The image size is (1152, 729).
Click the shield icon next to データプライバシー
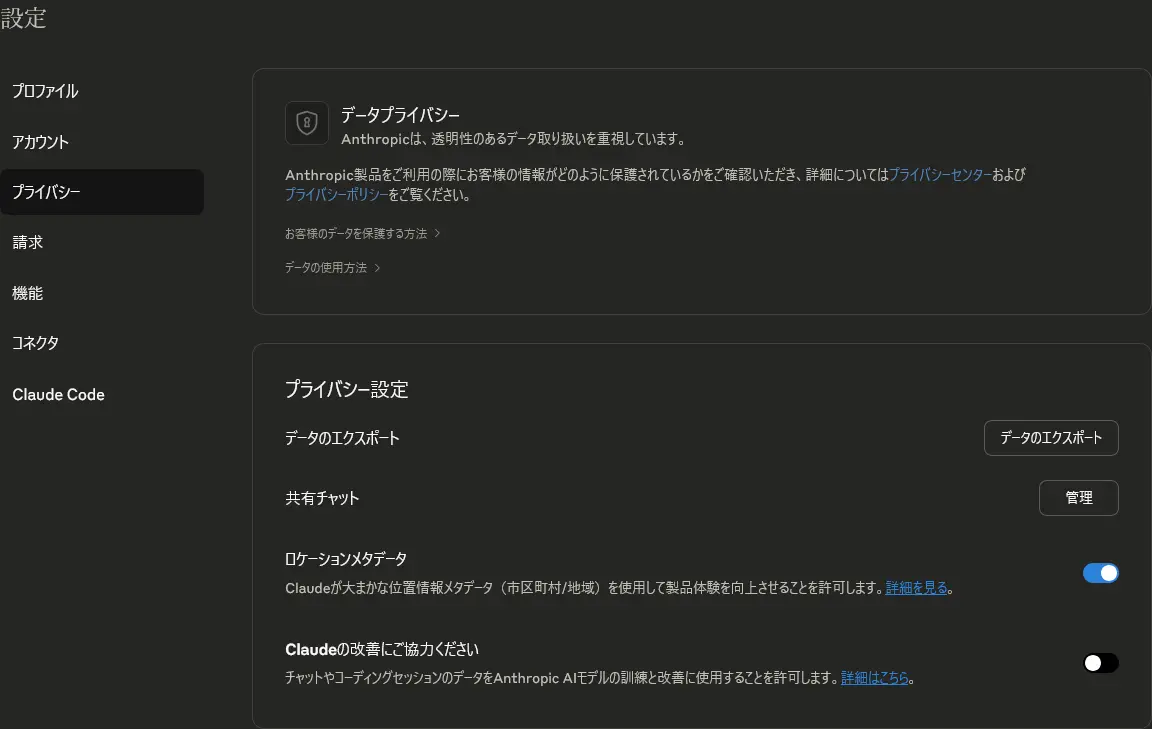306,122
